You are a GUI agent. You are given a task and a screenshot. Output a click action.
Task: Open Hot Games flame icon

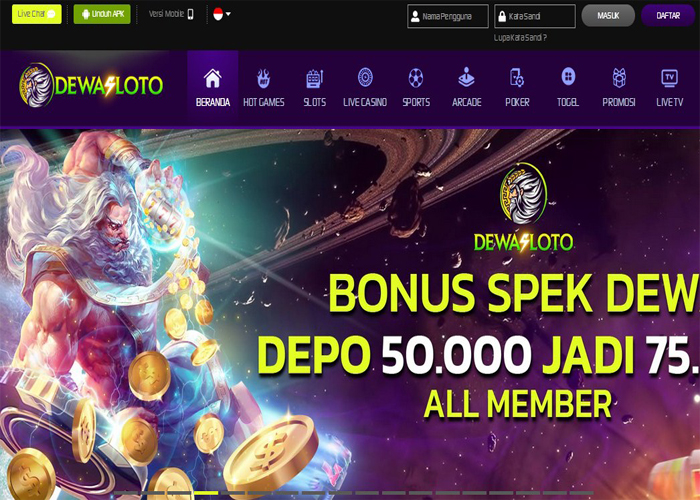[263, 78]
